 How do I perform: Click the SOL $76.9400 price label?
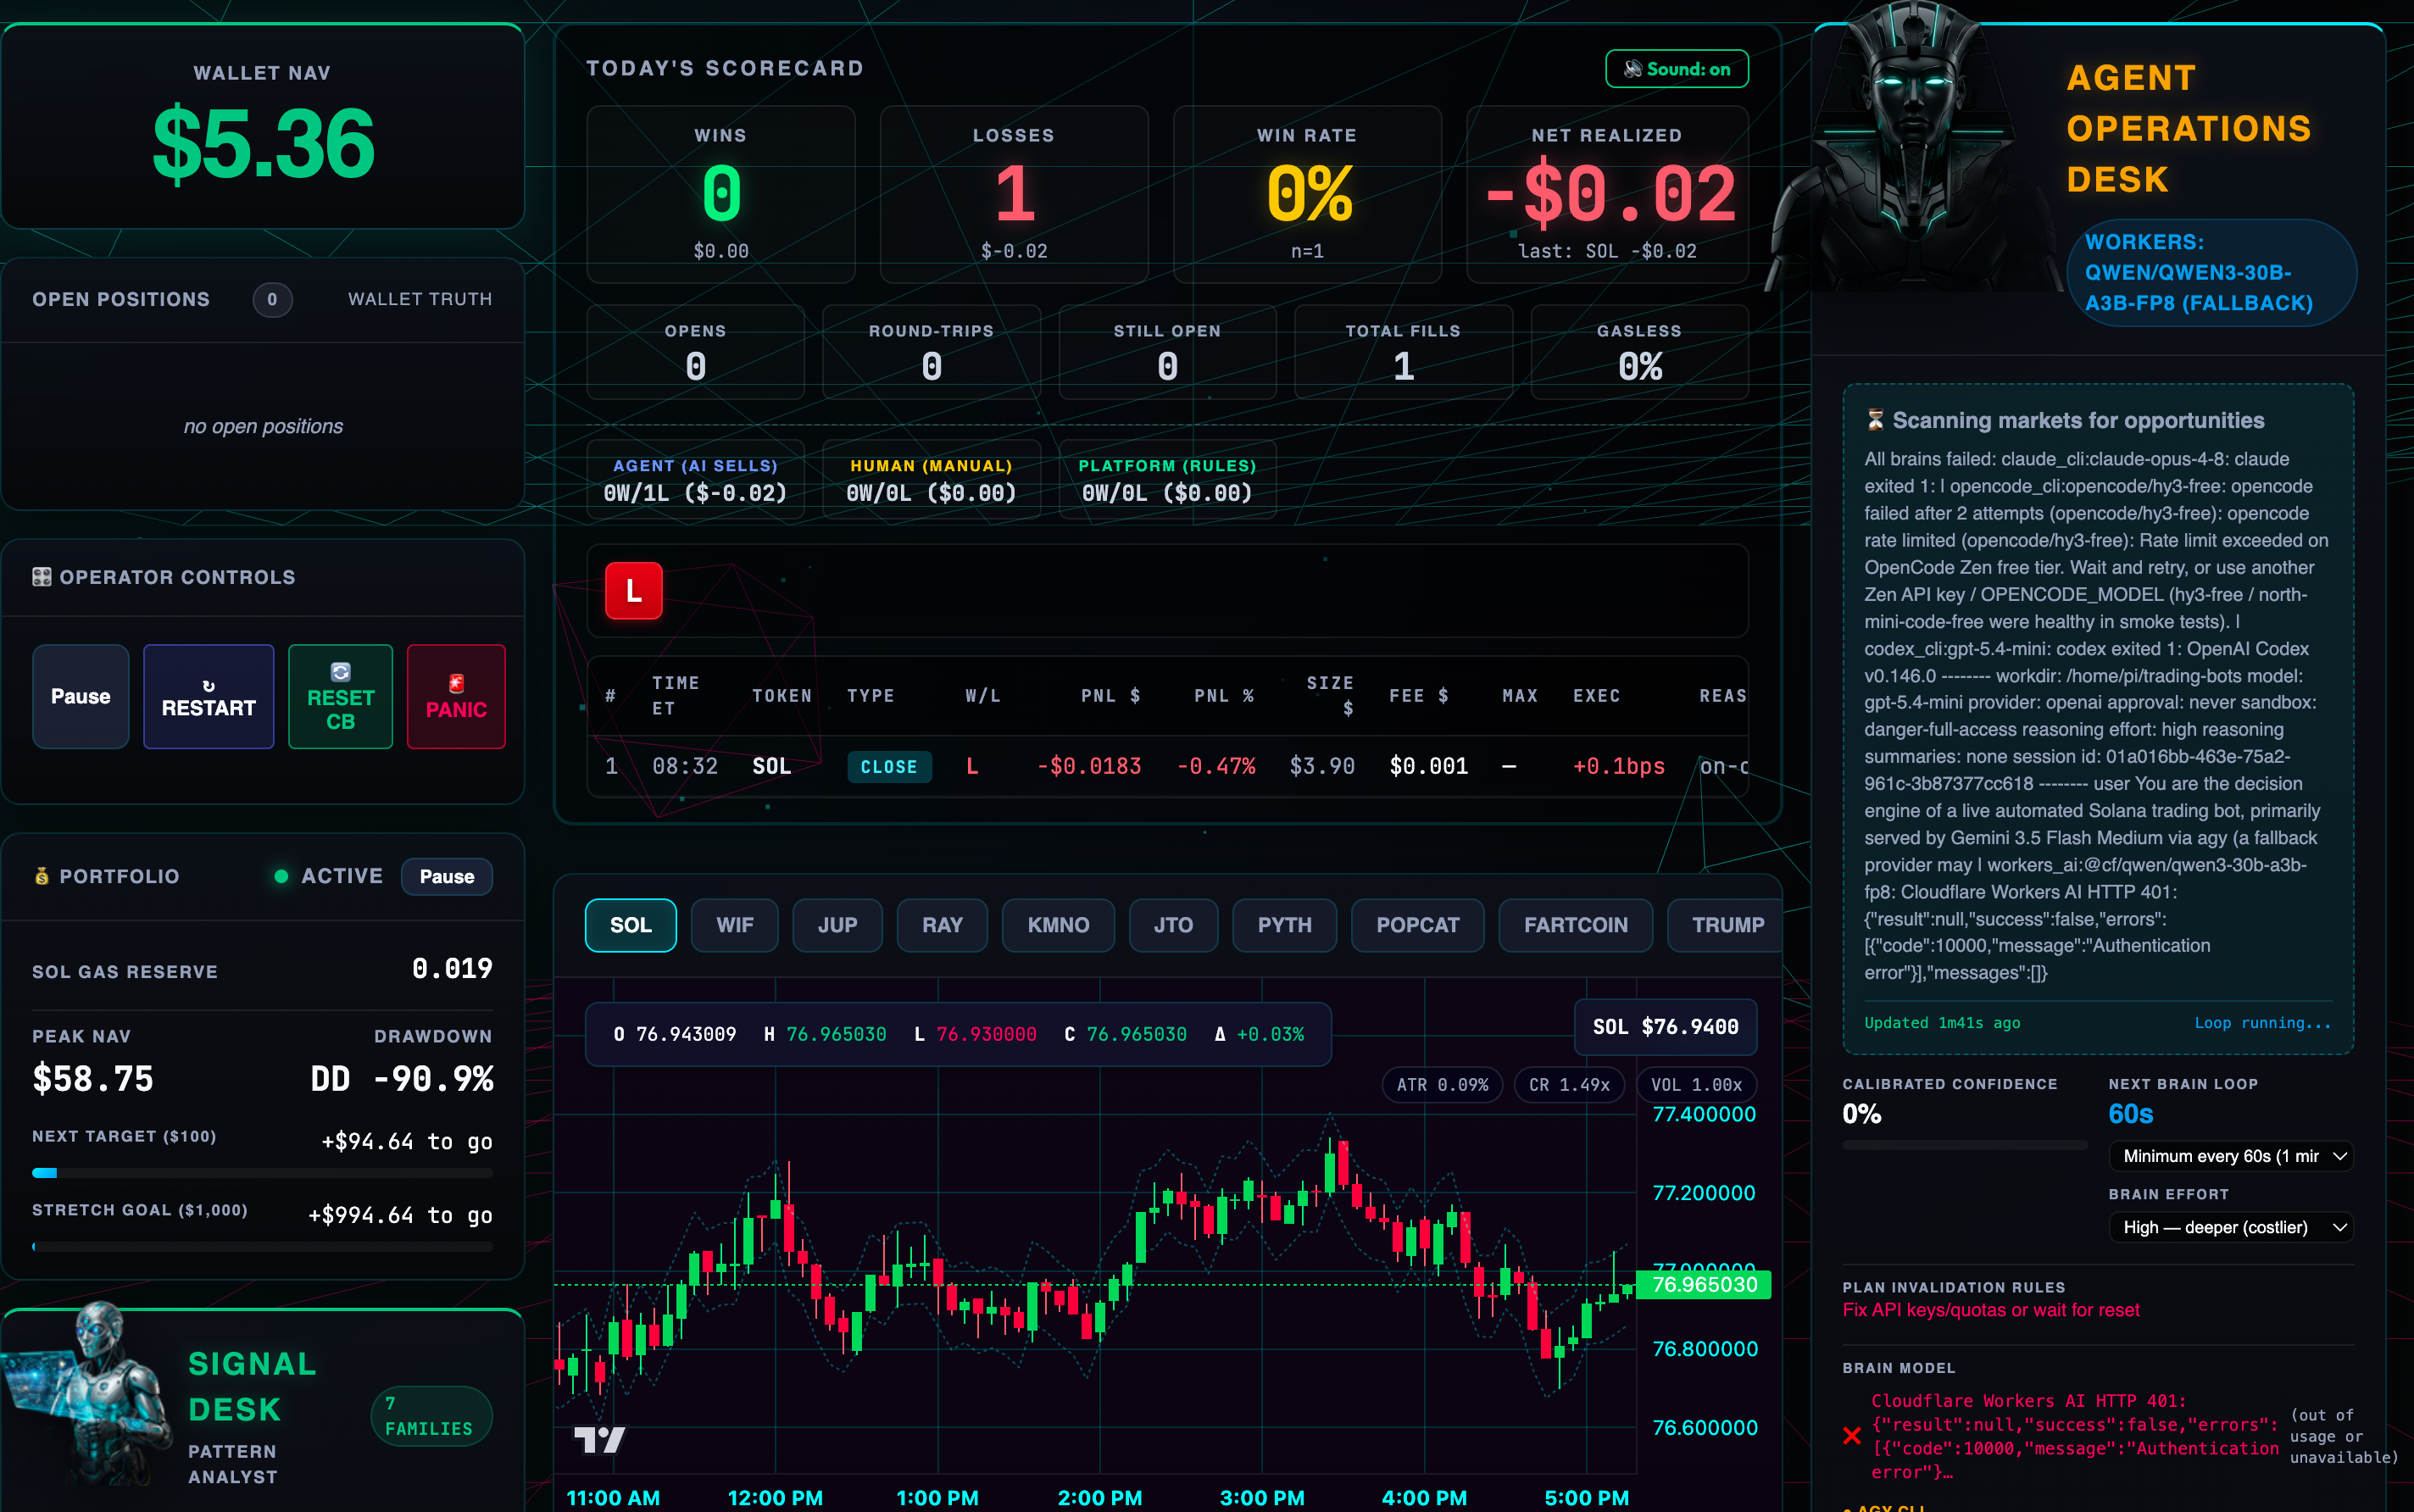1665,1027
